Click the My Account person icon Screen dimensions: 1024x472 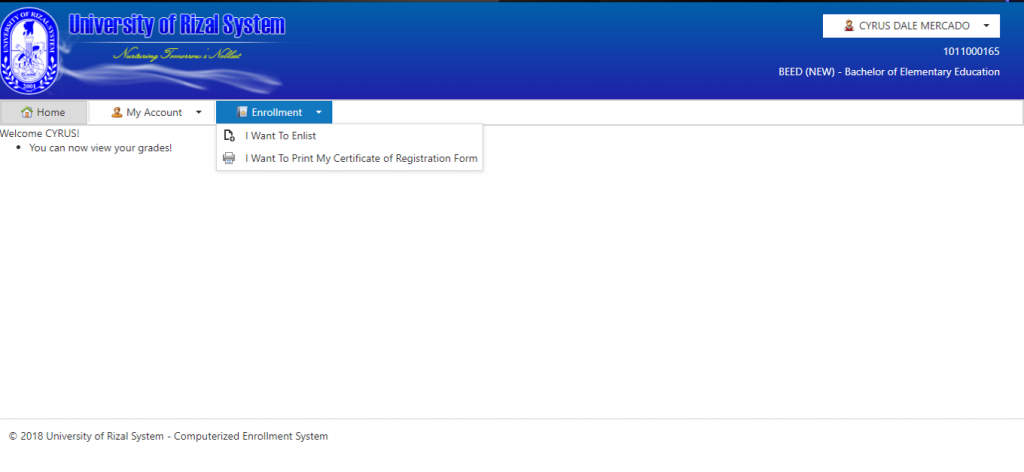tap(117, 112)
